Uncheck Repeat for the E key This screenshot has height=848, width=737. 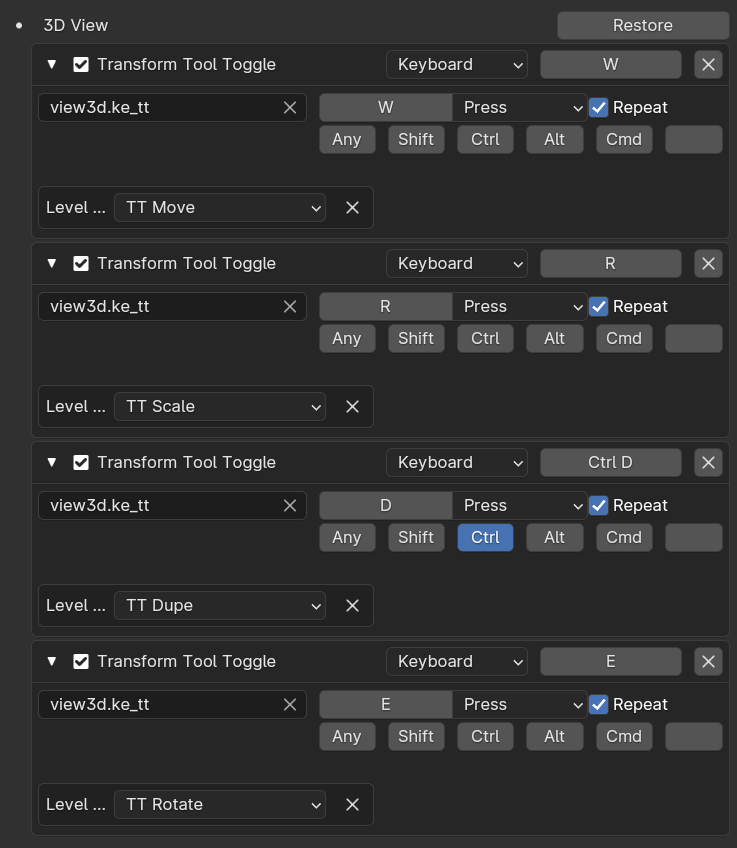pyautogui.click(x=599, y=705)
